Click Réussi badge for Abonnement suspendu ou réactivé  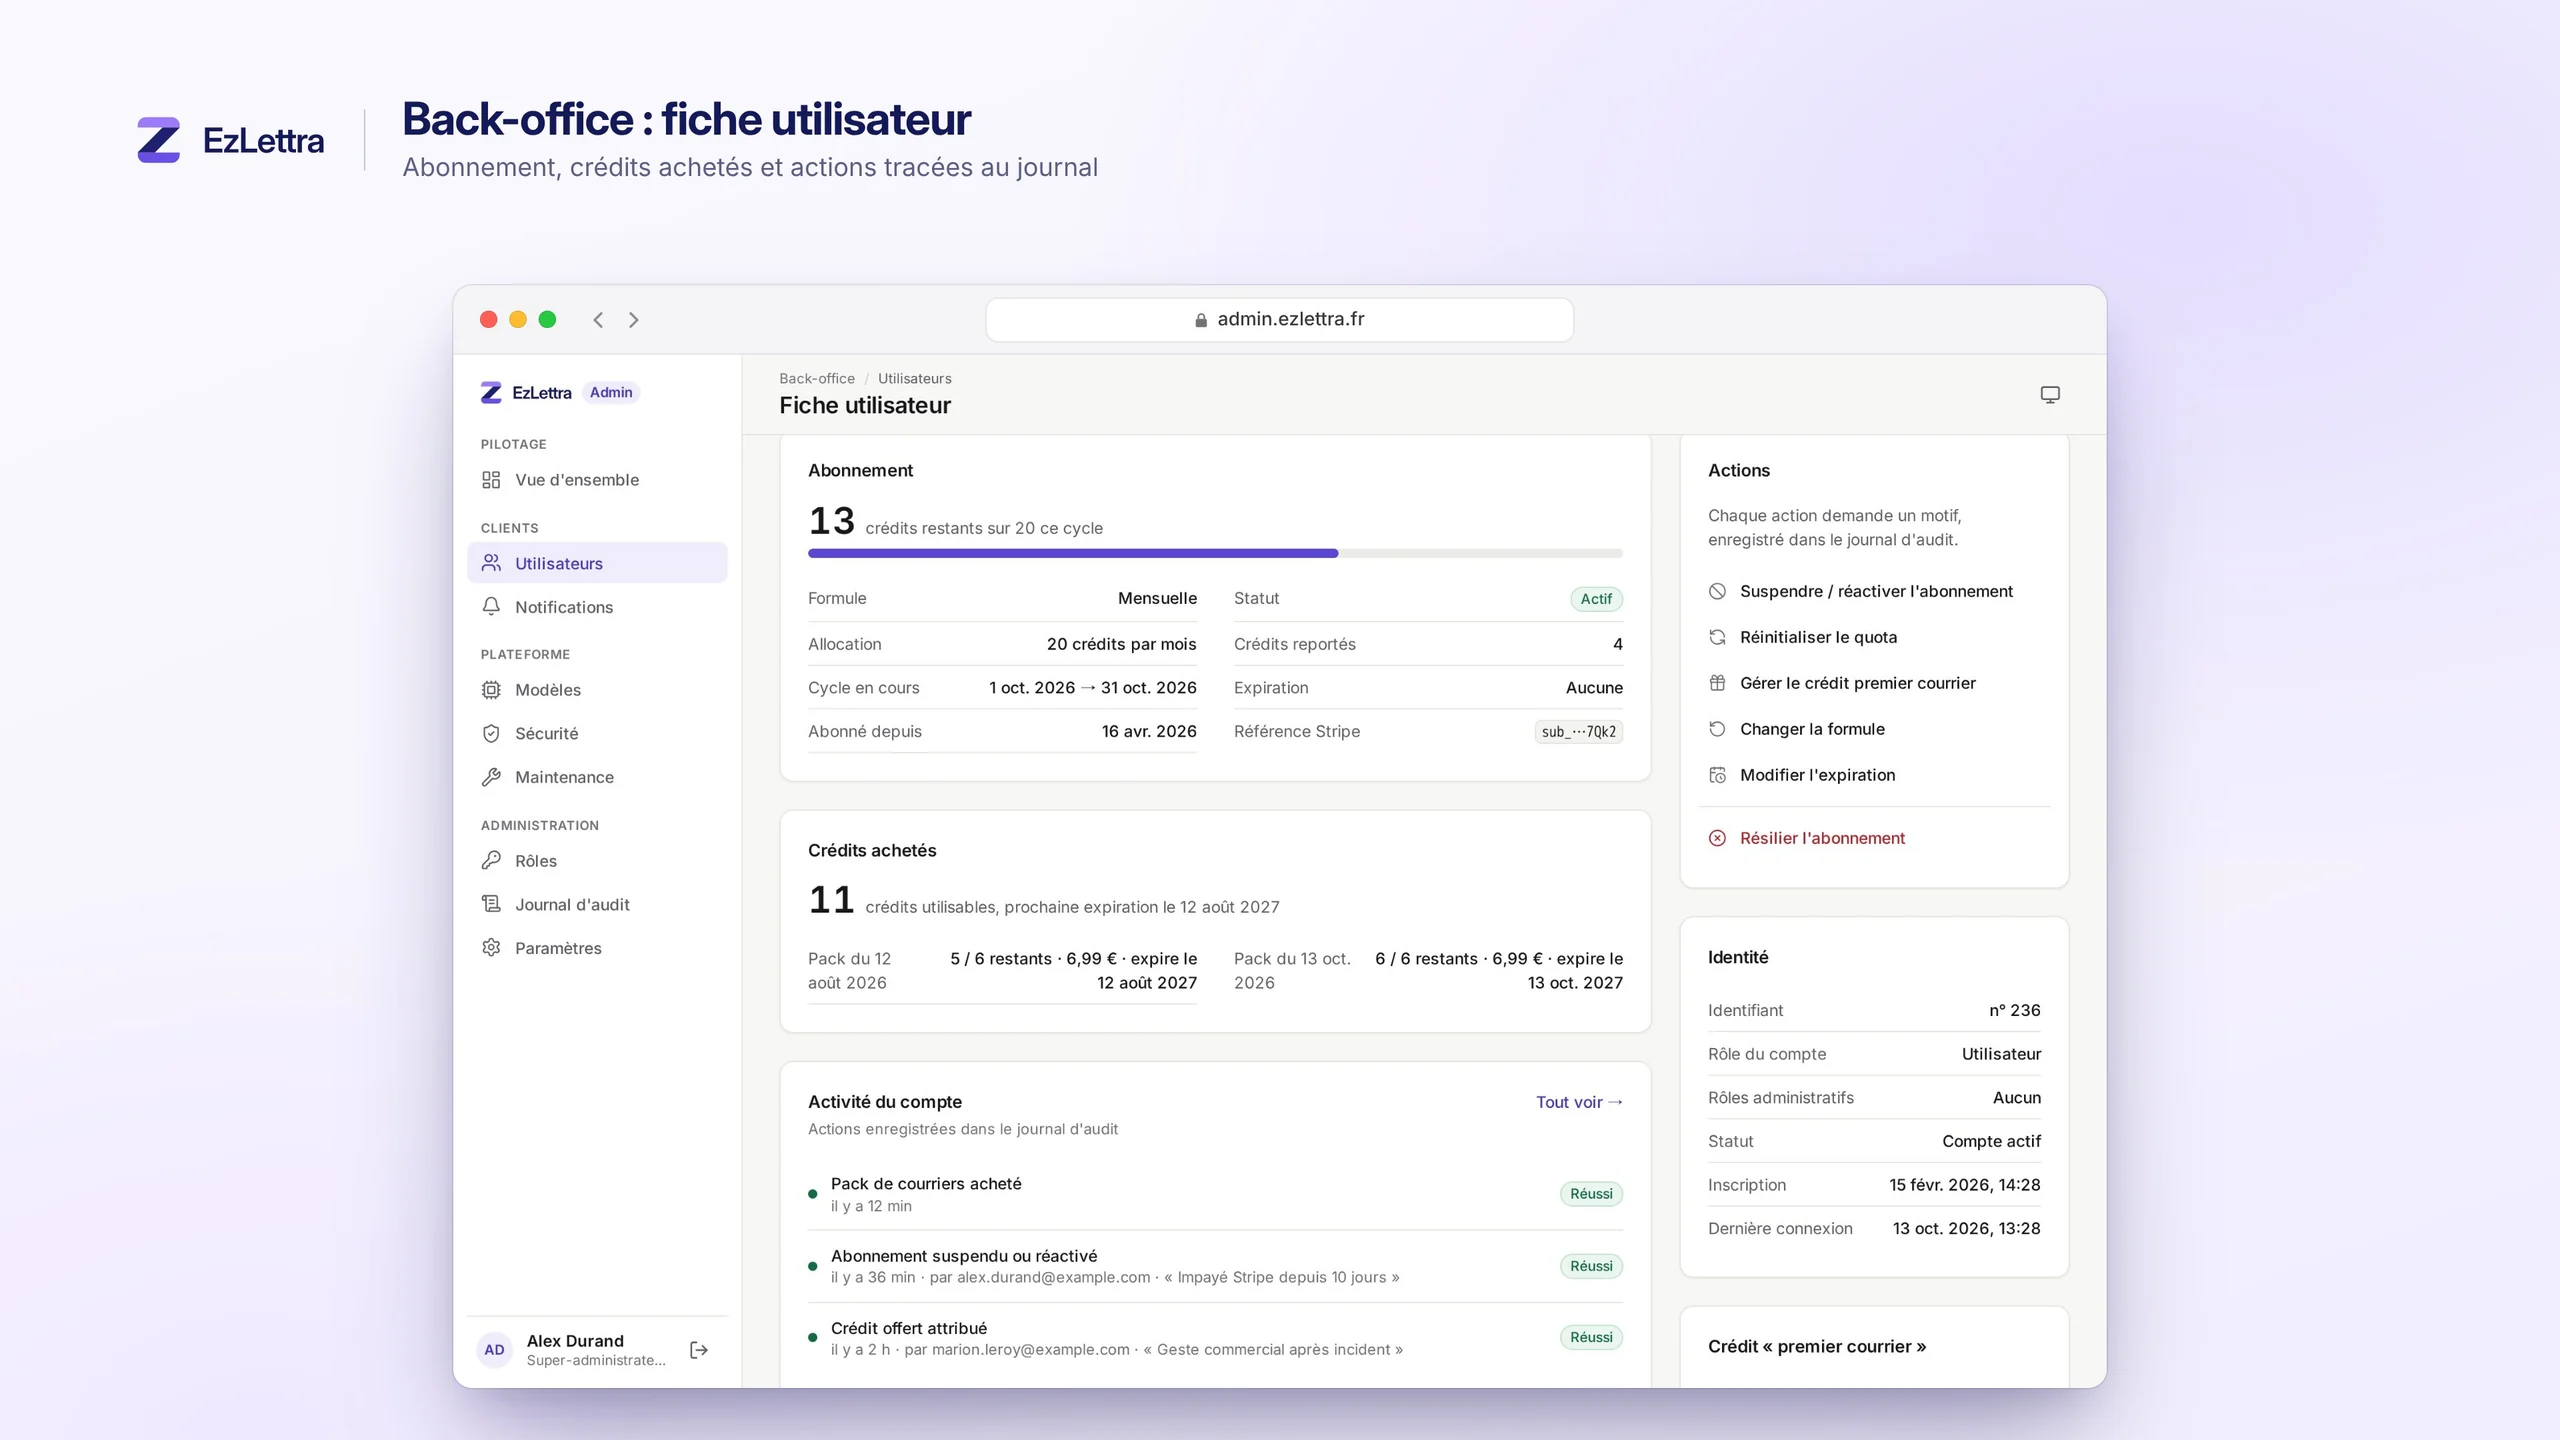[x=1591, y=1266]
